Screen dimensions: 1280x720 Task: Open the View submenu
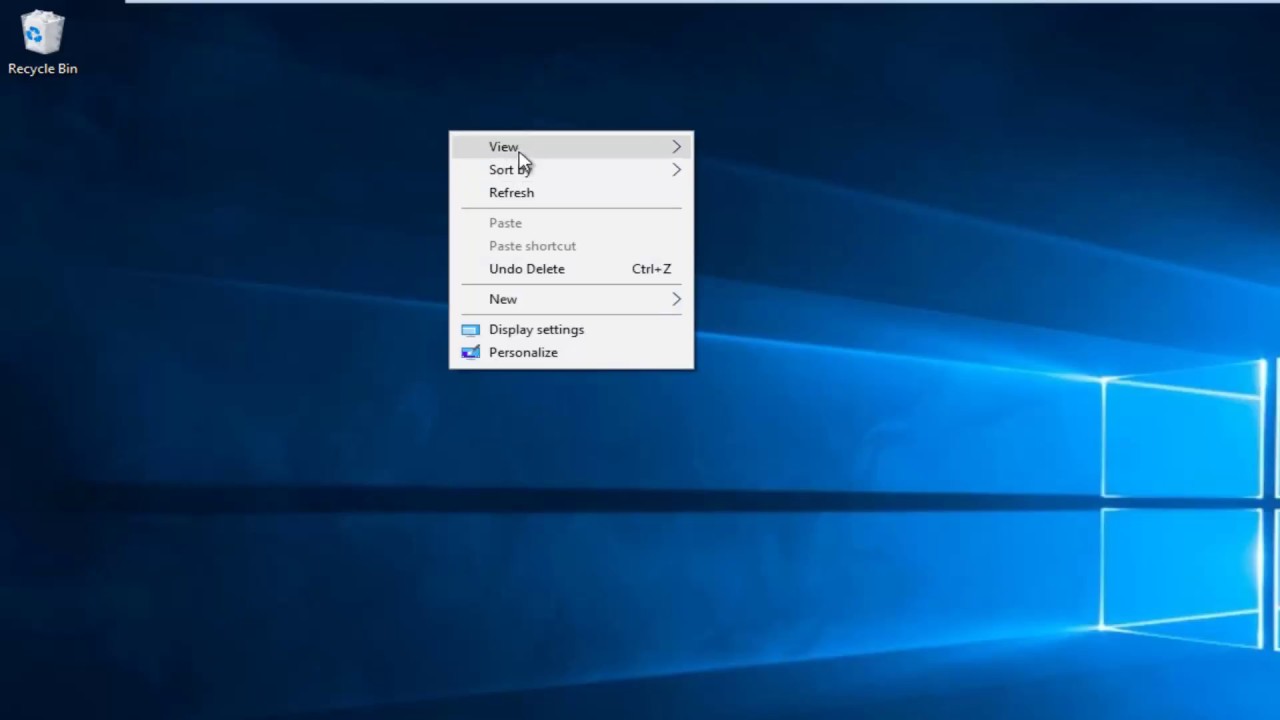pyautogui.click(x=571, y=147)
